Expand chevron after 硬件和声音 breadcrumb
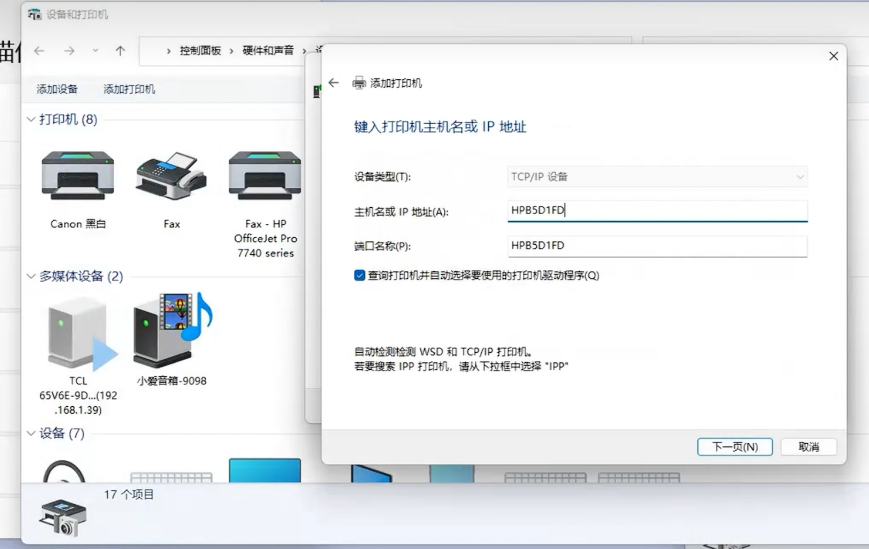The width and height of the screenshot is (869, 549). (x=304, y=51)
